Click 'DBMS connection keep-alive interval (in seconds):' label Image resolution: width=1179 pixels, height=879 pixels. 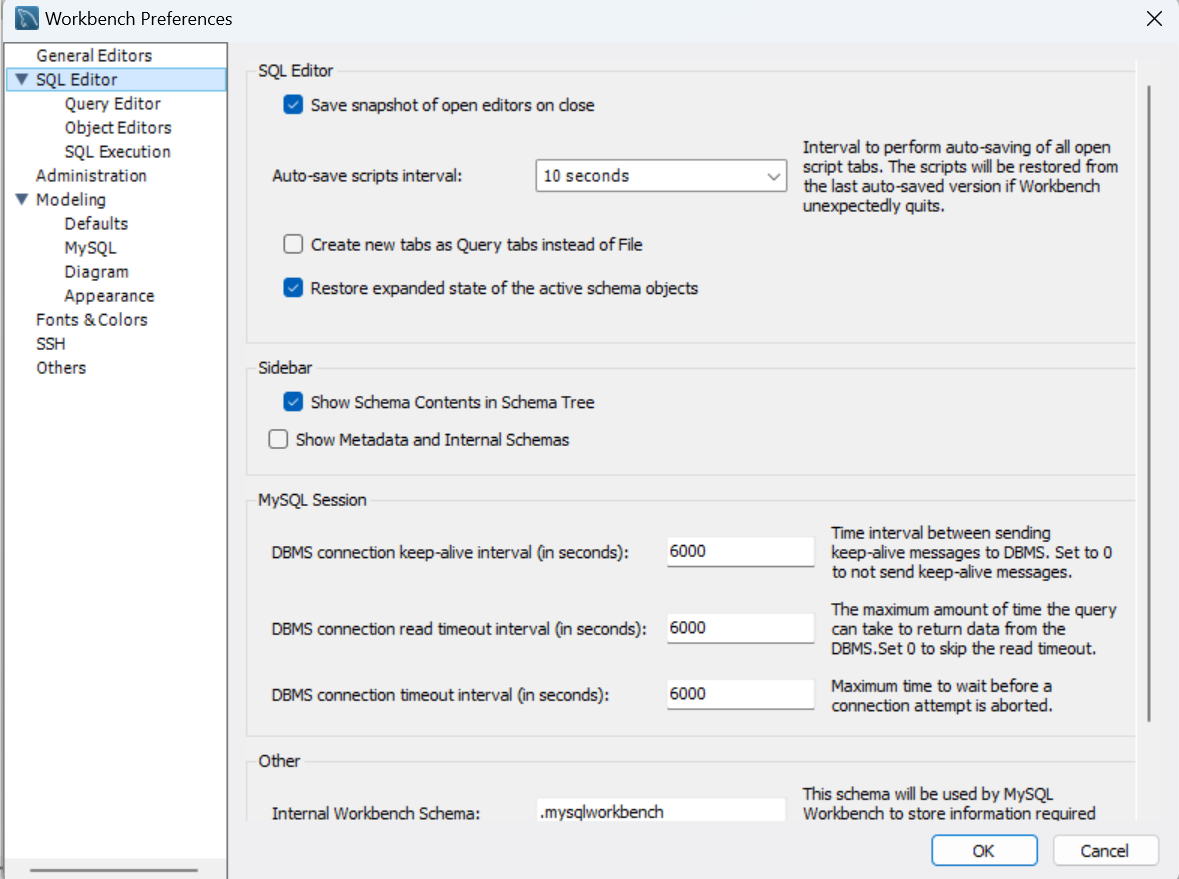click(450, 553)
